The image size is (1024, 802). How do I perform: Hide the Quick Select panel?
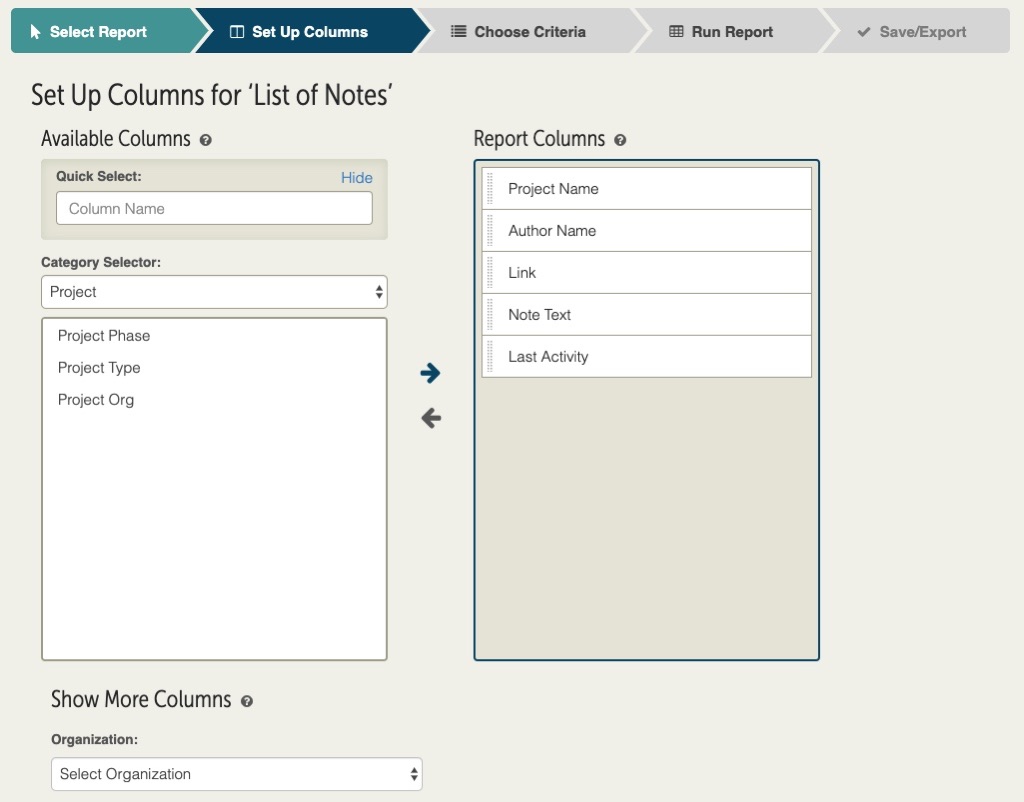tap(357, 177)
